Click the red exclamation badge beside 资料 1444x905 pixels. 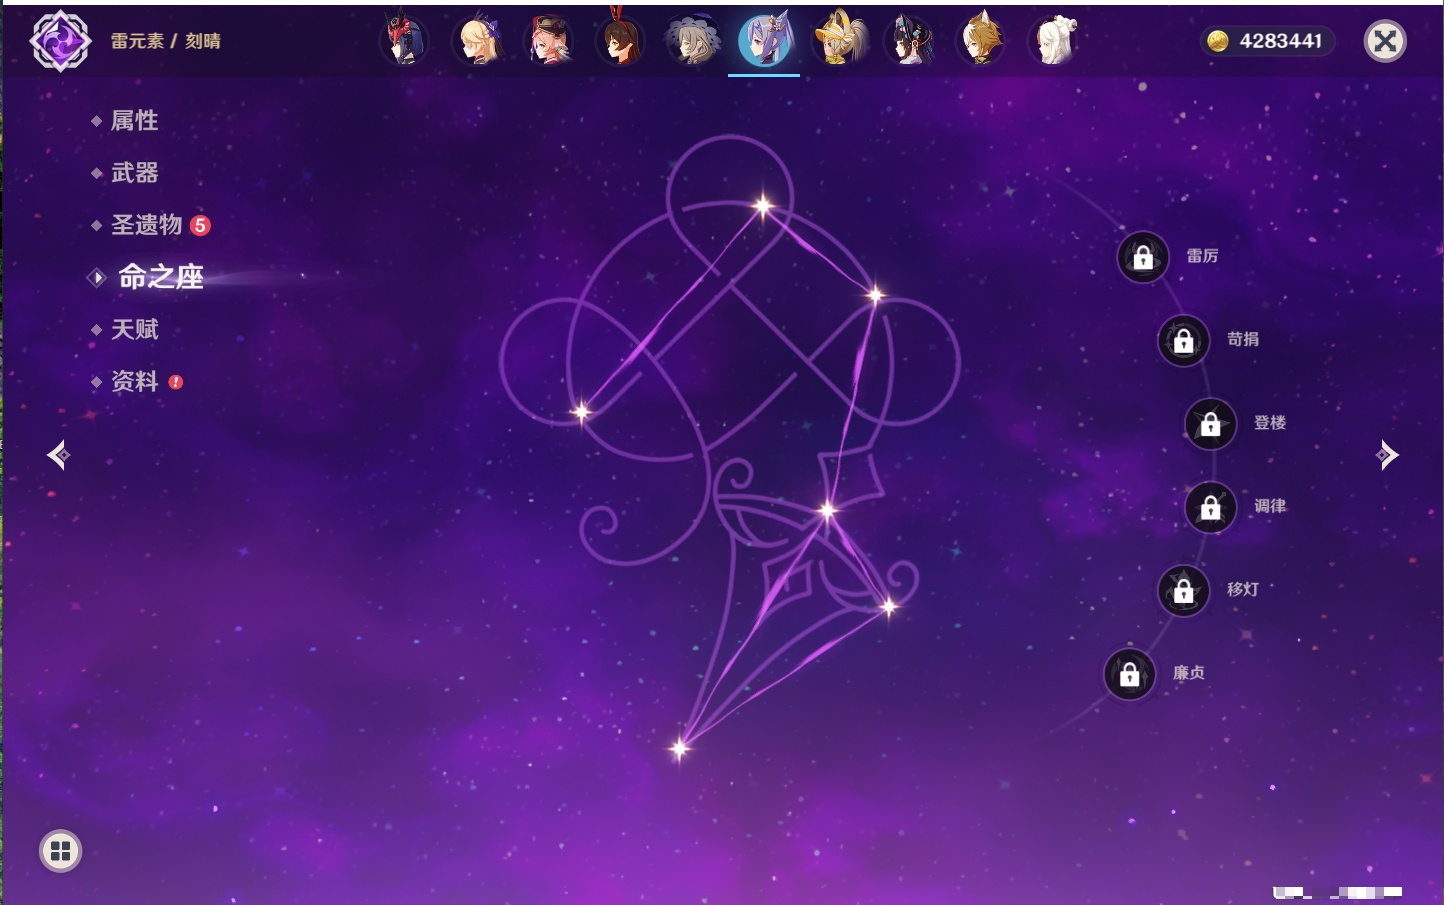[176, 382]
